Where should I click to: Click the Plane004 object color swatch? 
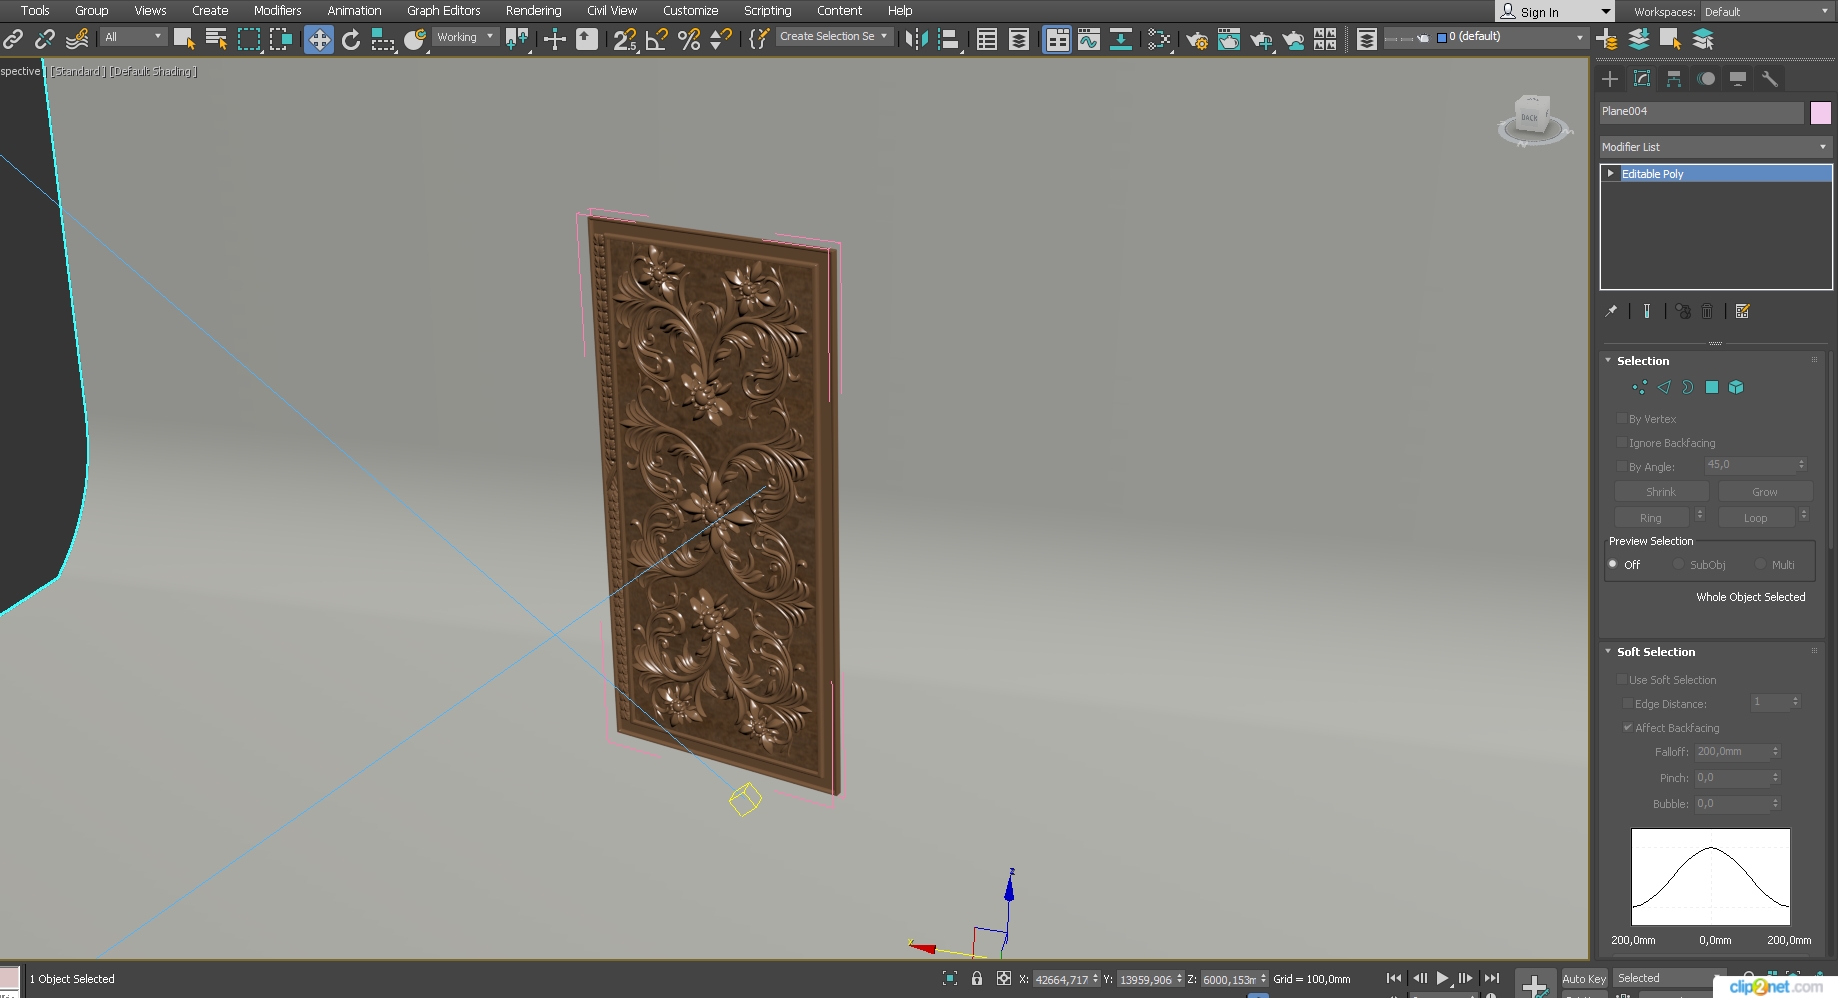1820,112
